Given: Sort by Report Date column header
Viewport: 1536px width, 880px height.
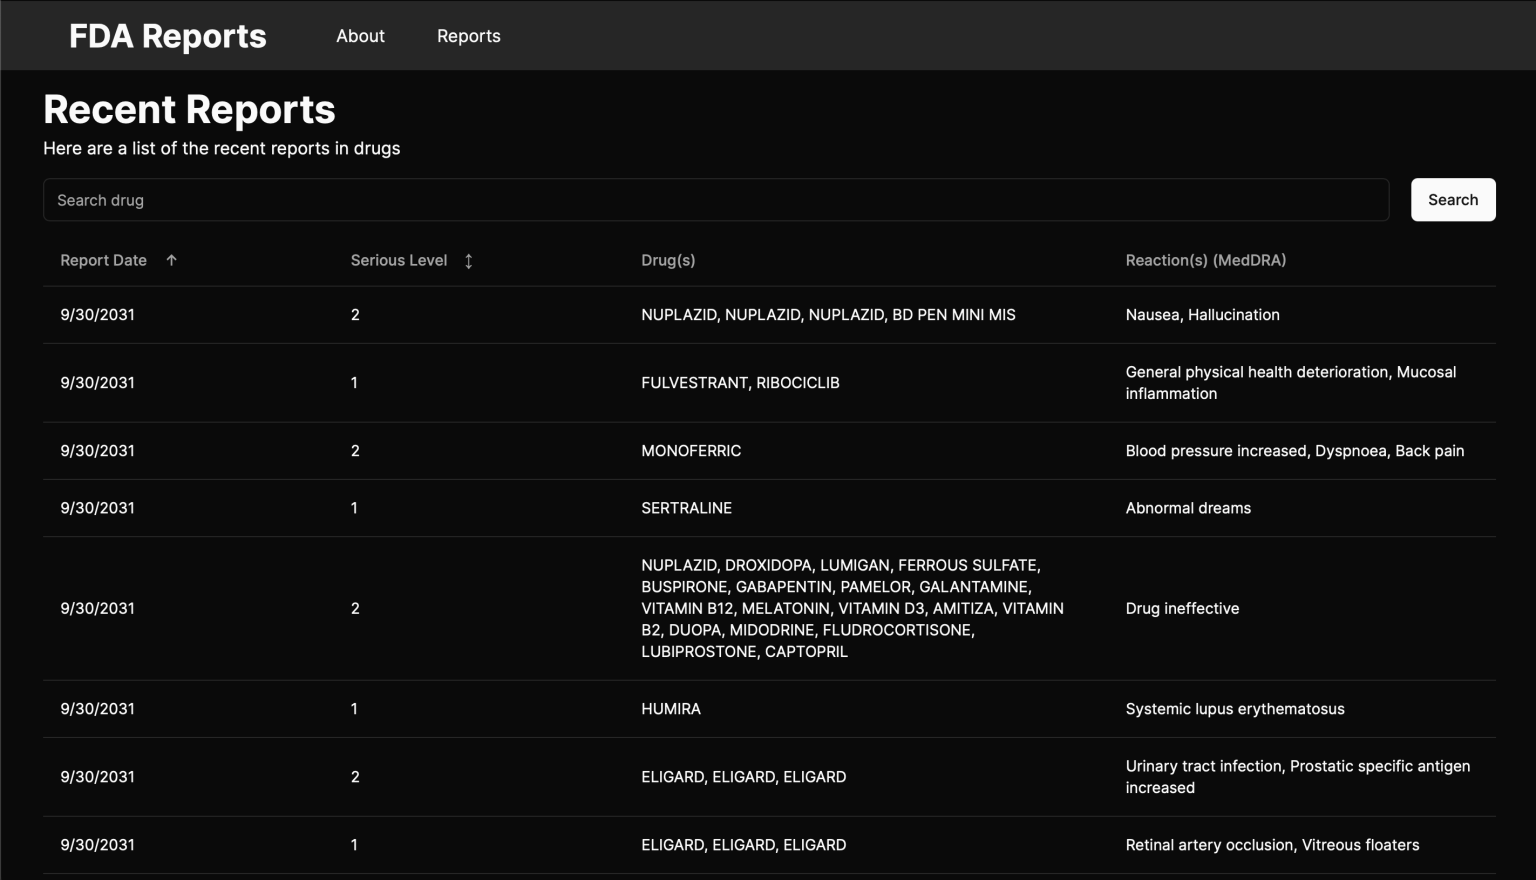Looking at the screenshot, I should coord(103,260).
